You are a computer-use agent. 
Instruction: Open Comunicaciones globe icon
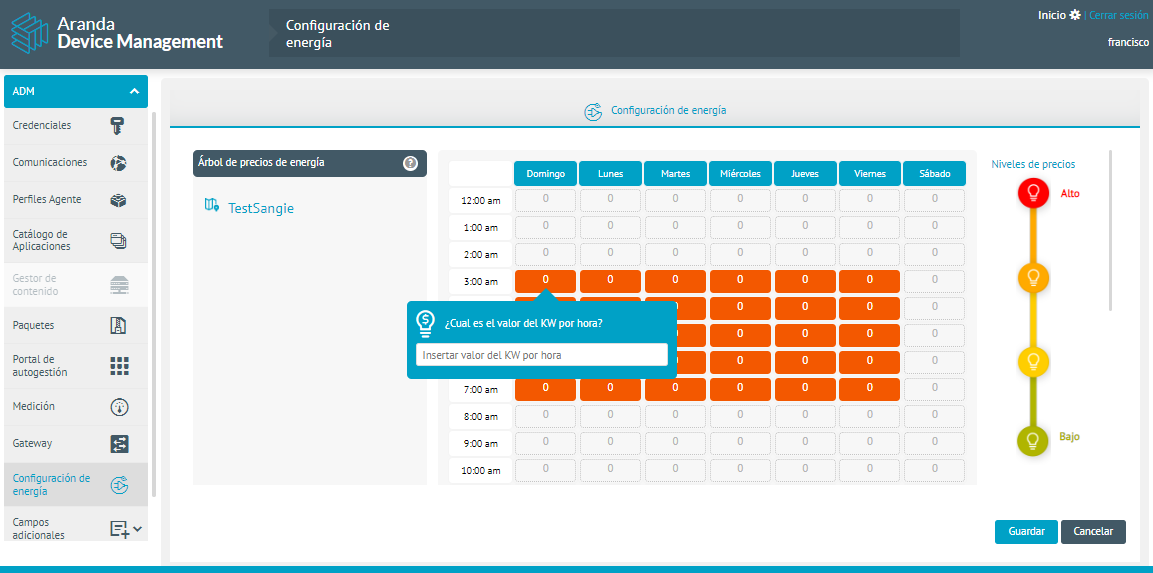point(118,163)
